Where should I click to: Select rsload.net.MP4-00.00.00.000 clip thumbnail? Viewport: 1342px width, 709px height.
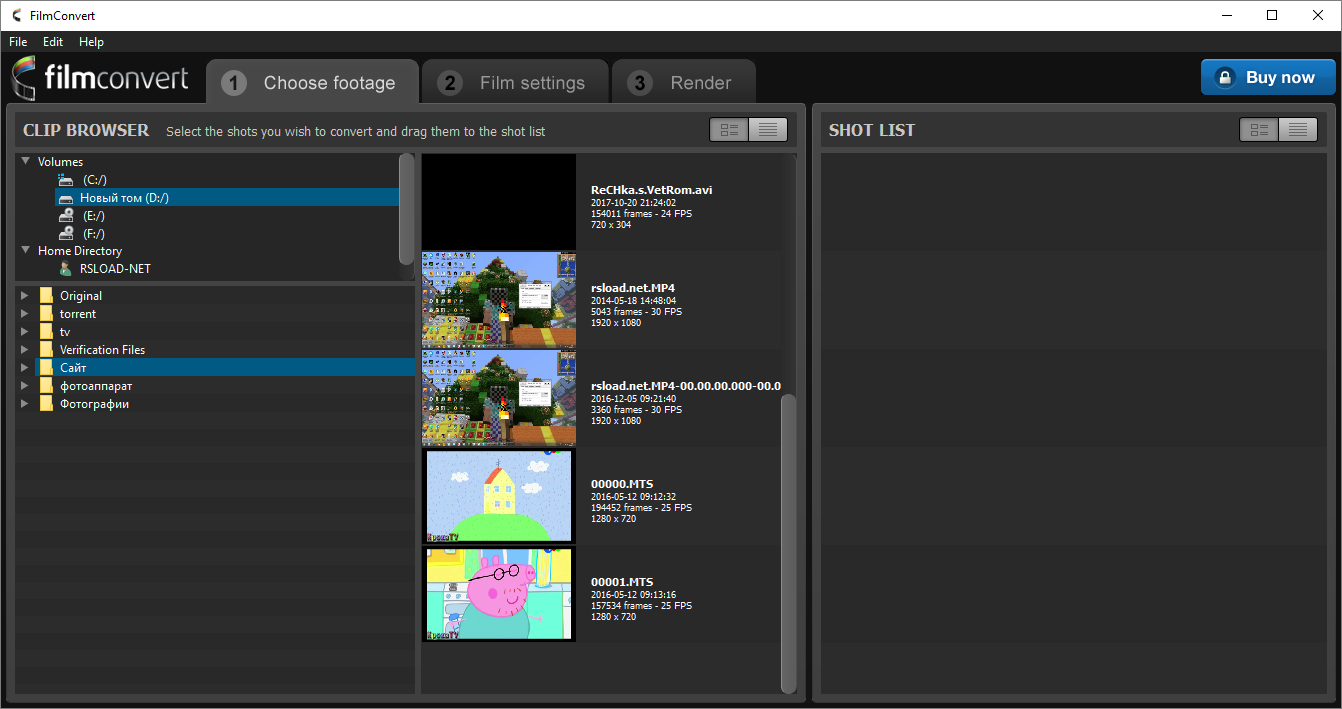click(499, 398)
